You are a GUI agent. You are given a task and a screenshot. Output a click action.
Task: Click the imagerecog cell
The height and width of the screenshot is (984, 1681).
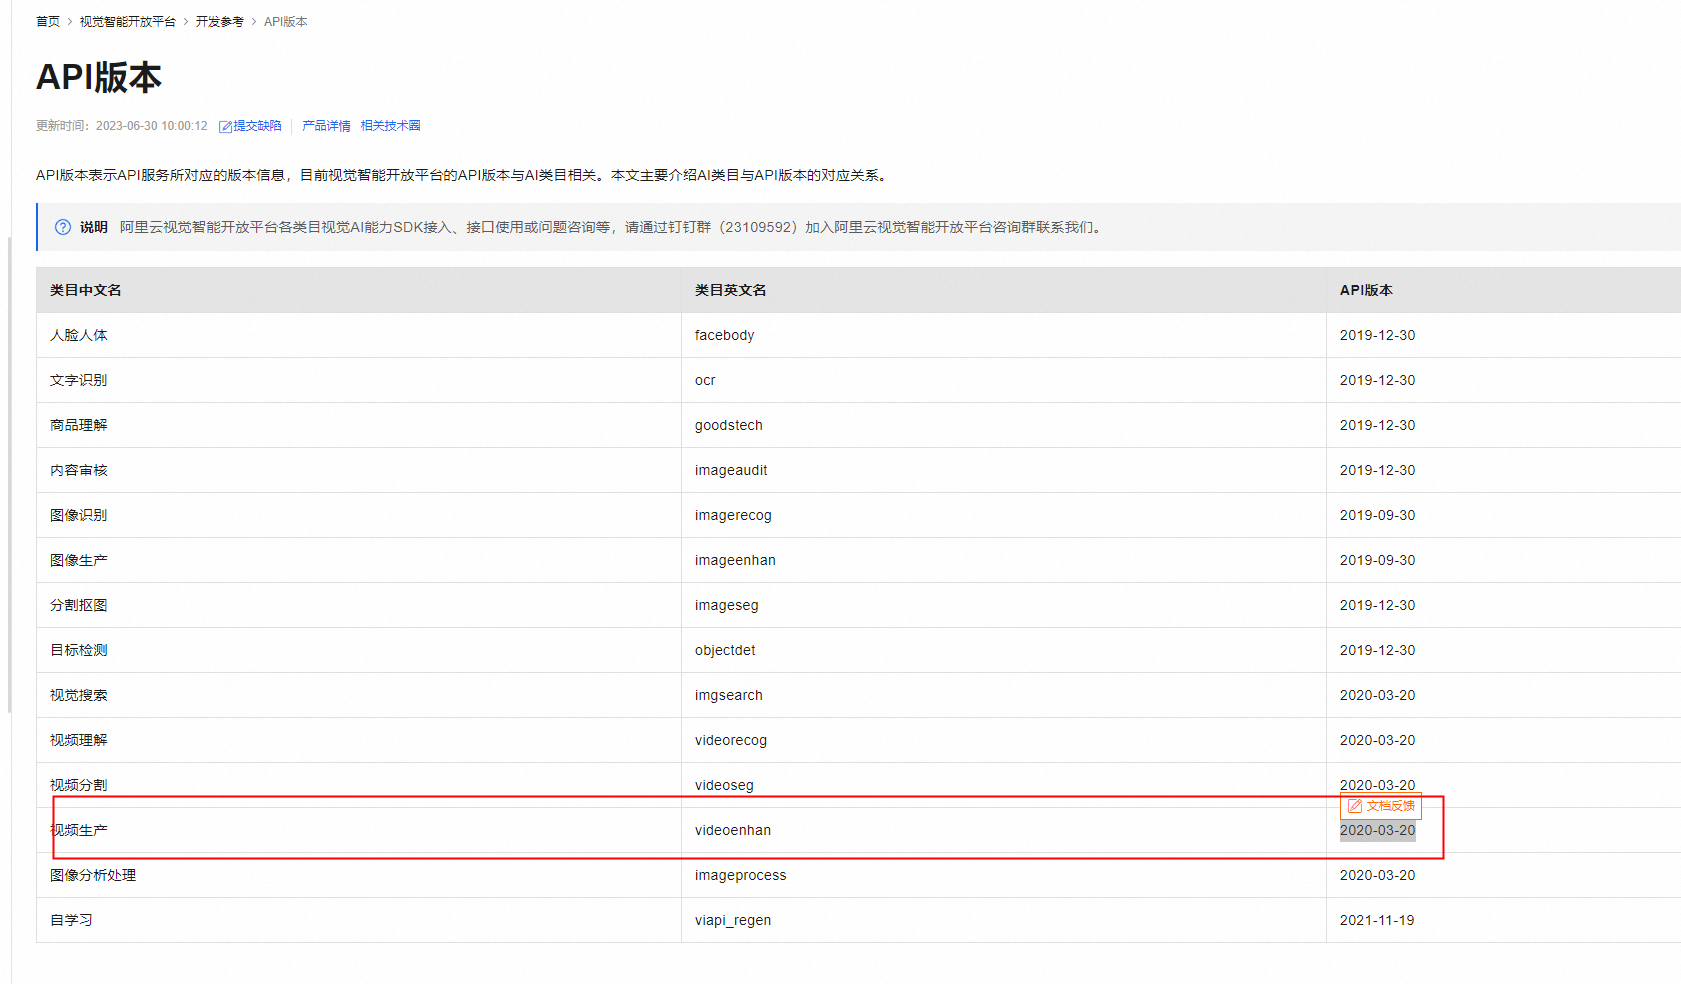point(1004,515)
